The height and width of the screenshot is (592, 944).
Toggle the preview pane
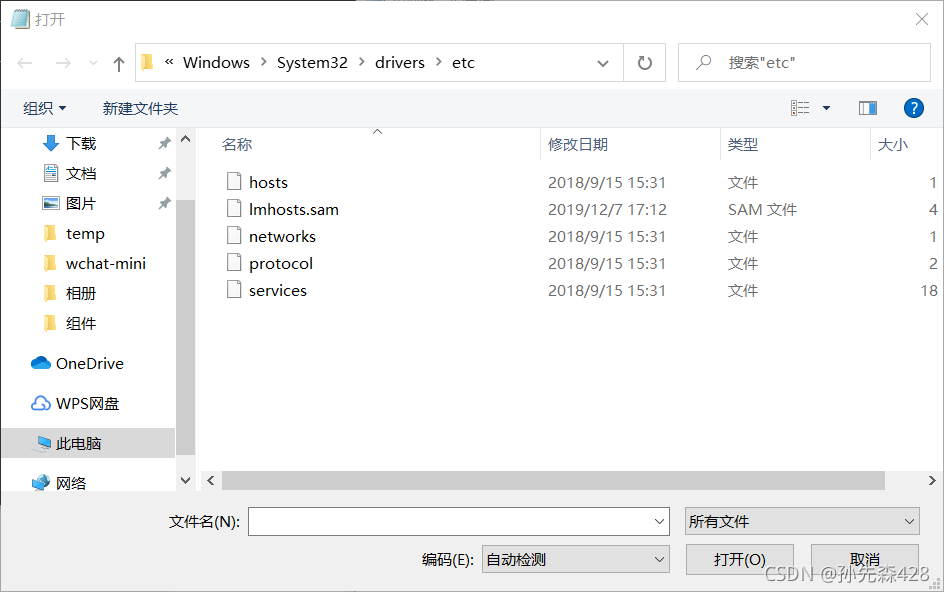click(868, 108)
